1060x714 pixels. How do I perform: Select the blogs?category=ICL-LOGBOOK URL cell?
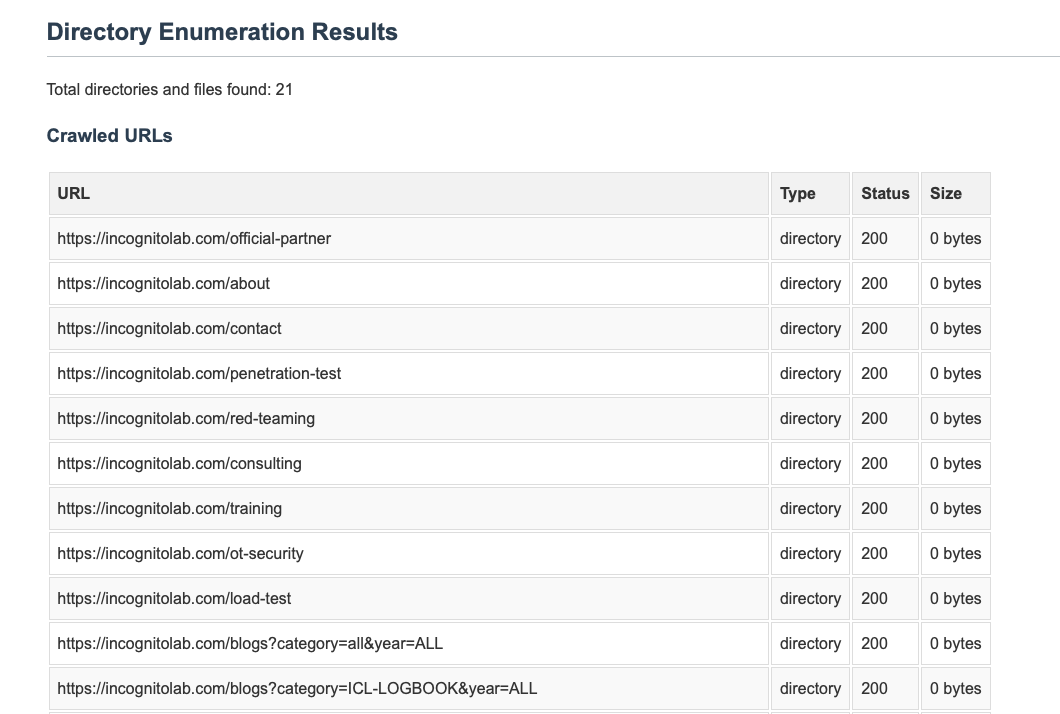coord(409,688)
